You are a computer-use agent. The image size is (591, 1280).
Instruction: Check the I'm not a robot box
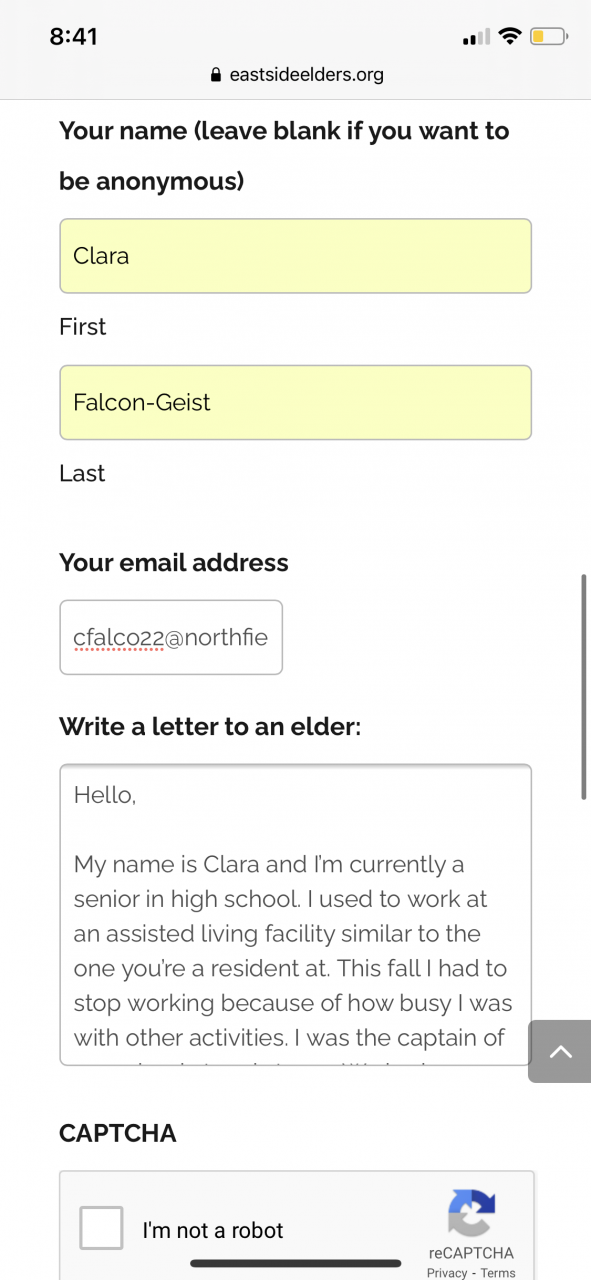tap(101, 1228)
